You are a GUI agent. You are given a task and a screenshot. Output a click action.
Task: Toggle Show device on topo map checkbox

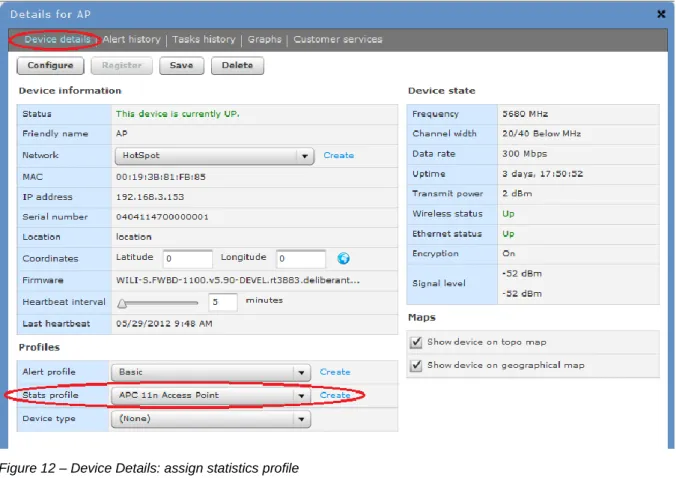coord(416,342)
